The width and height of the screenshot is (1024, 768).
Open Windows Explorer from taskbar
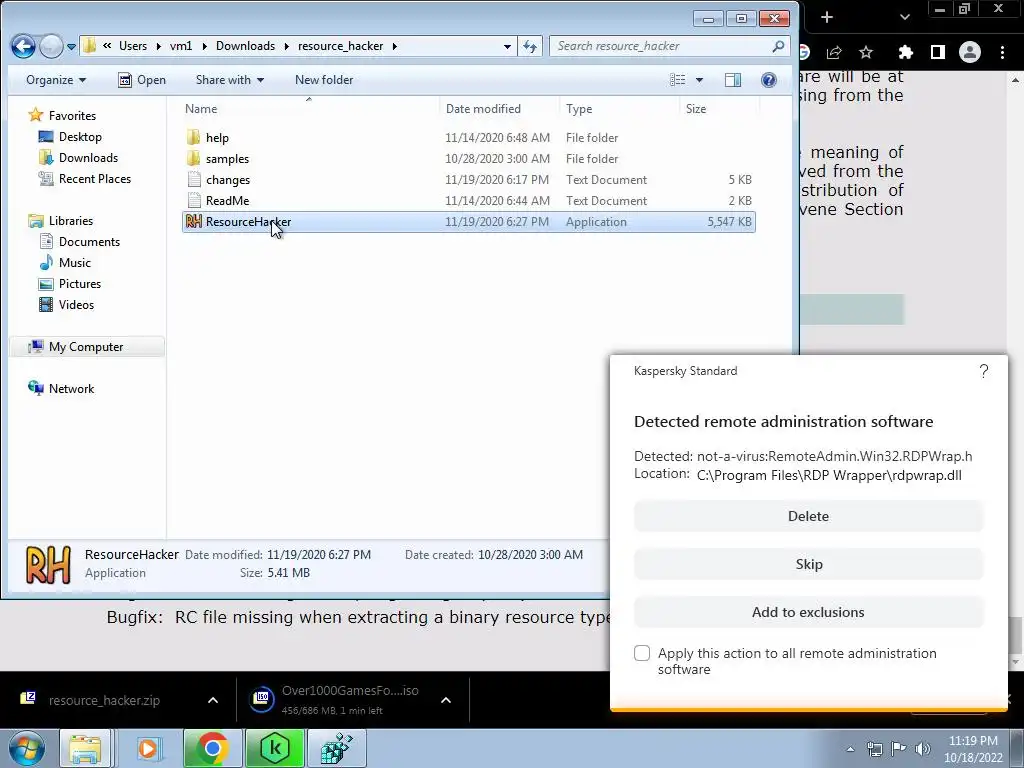[85, 748]
